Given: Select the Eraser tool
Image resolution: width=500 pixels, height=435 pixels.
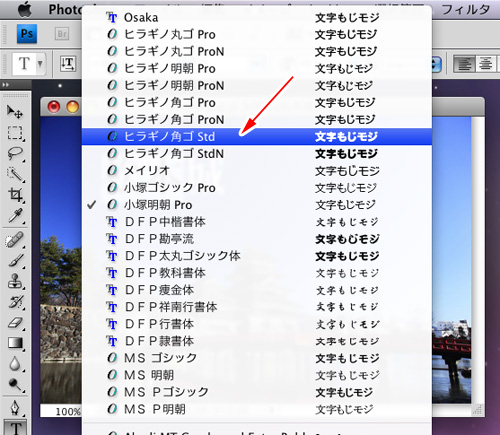Looking at the screenshot, I should pos(15,322).
